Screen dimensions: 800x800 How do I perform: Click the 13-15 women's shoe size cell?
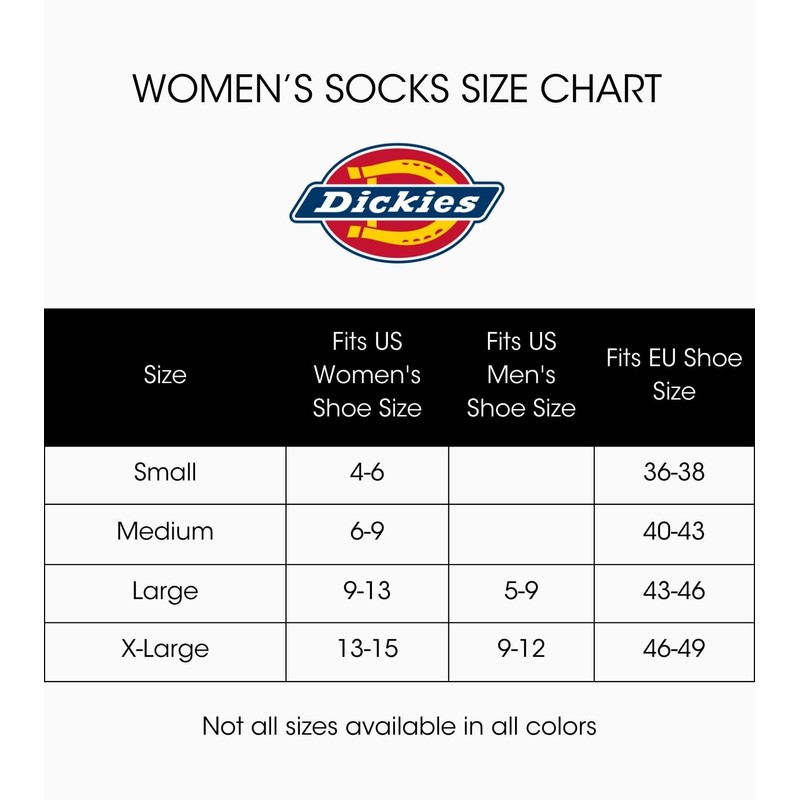click(x=367, y=649)
